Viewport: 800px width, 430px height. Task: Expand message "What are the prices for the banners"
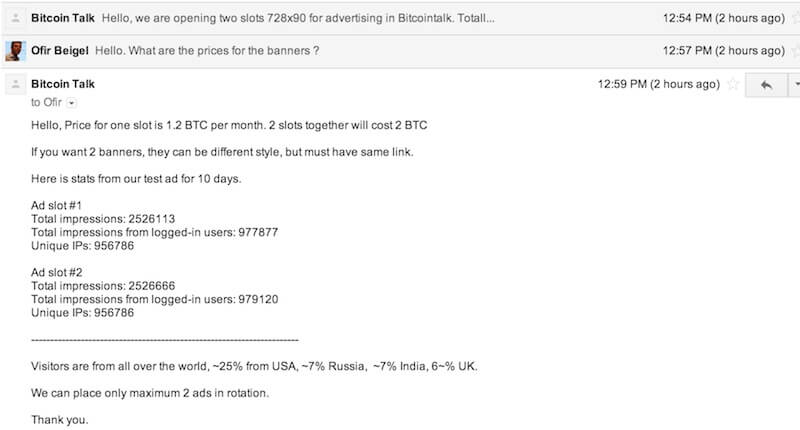click(x=207, y=51)
